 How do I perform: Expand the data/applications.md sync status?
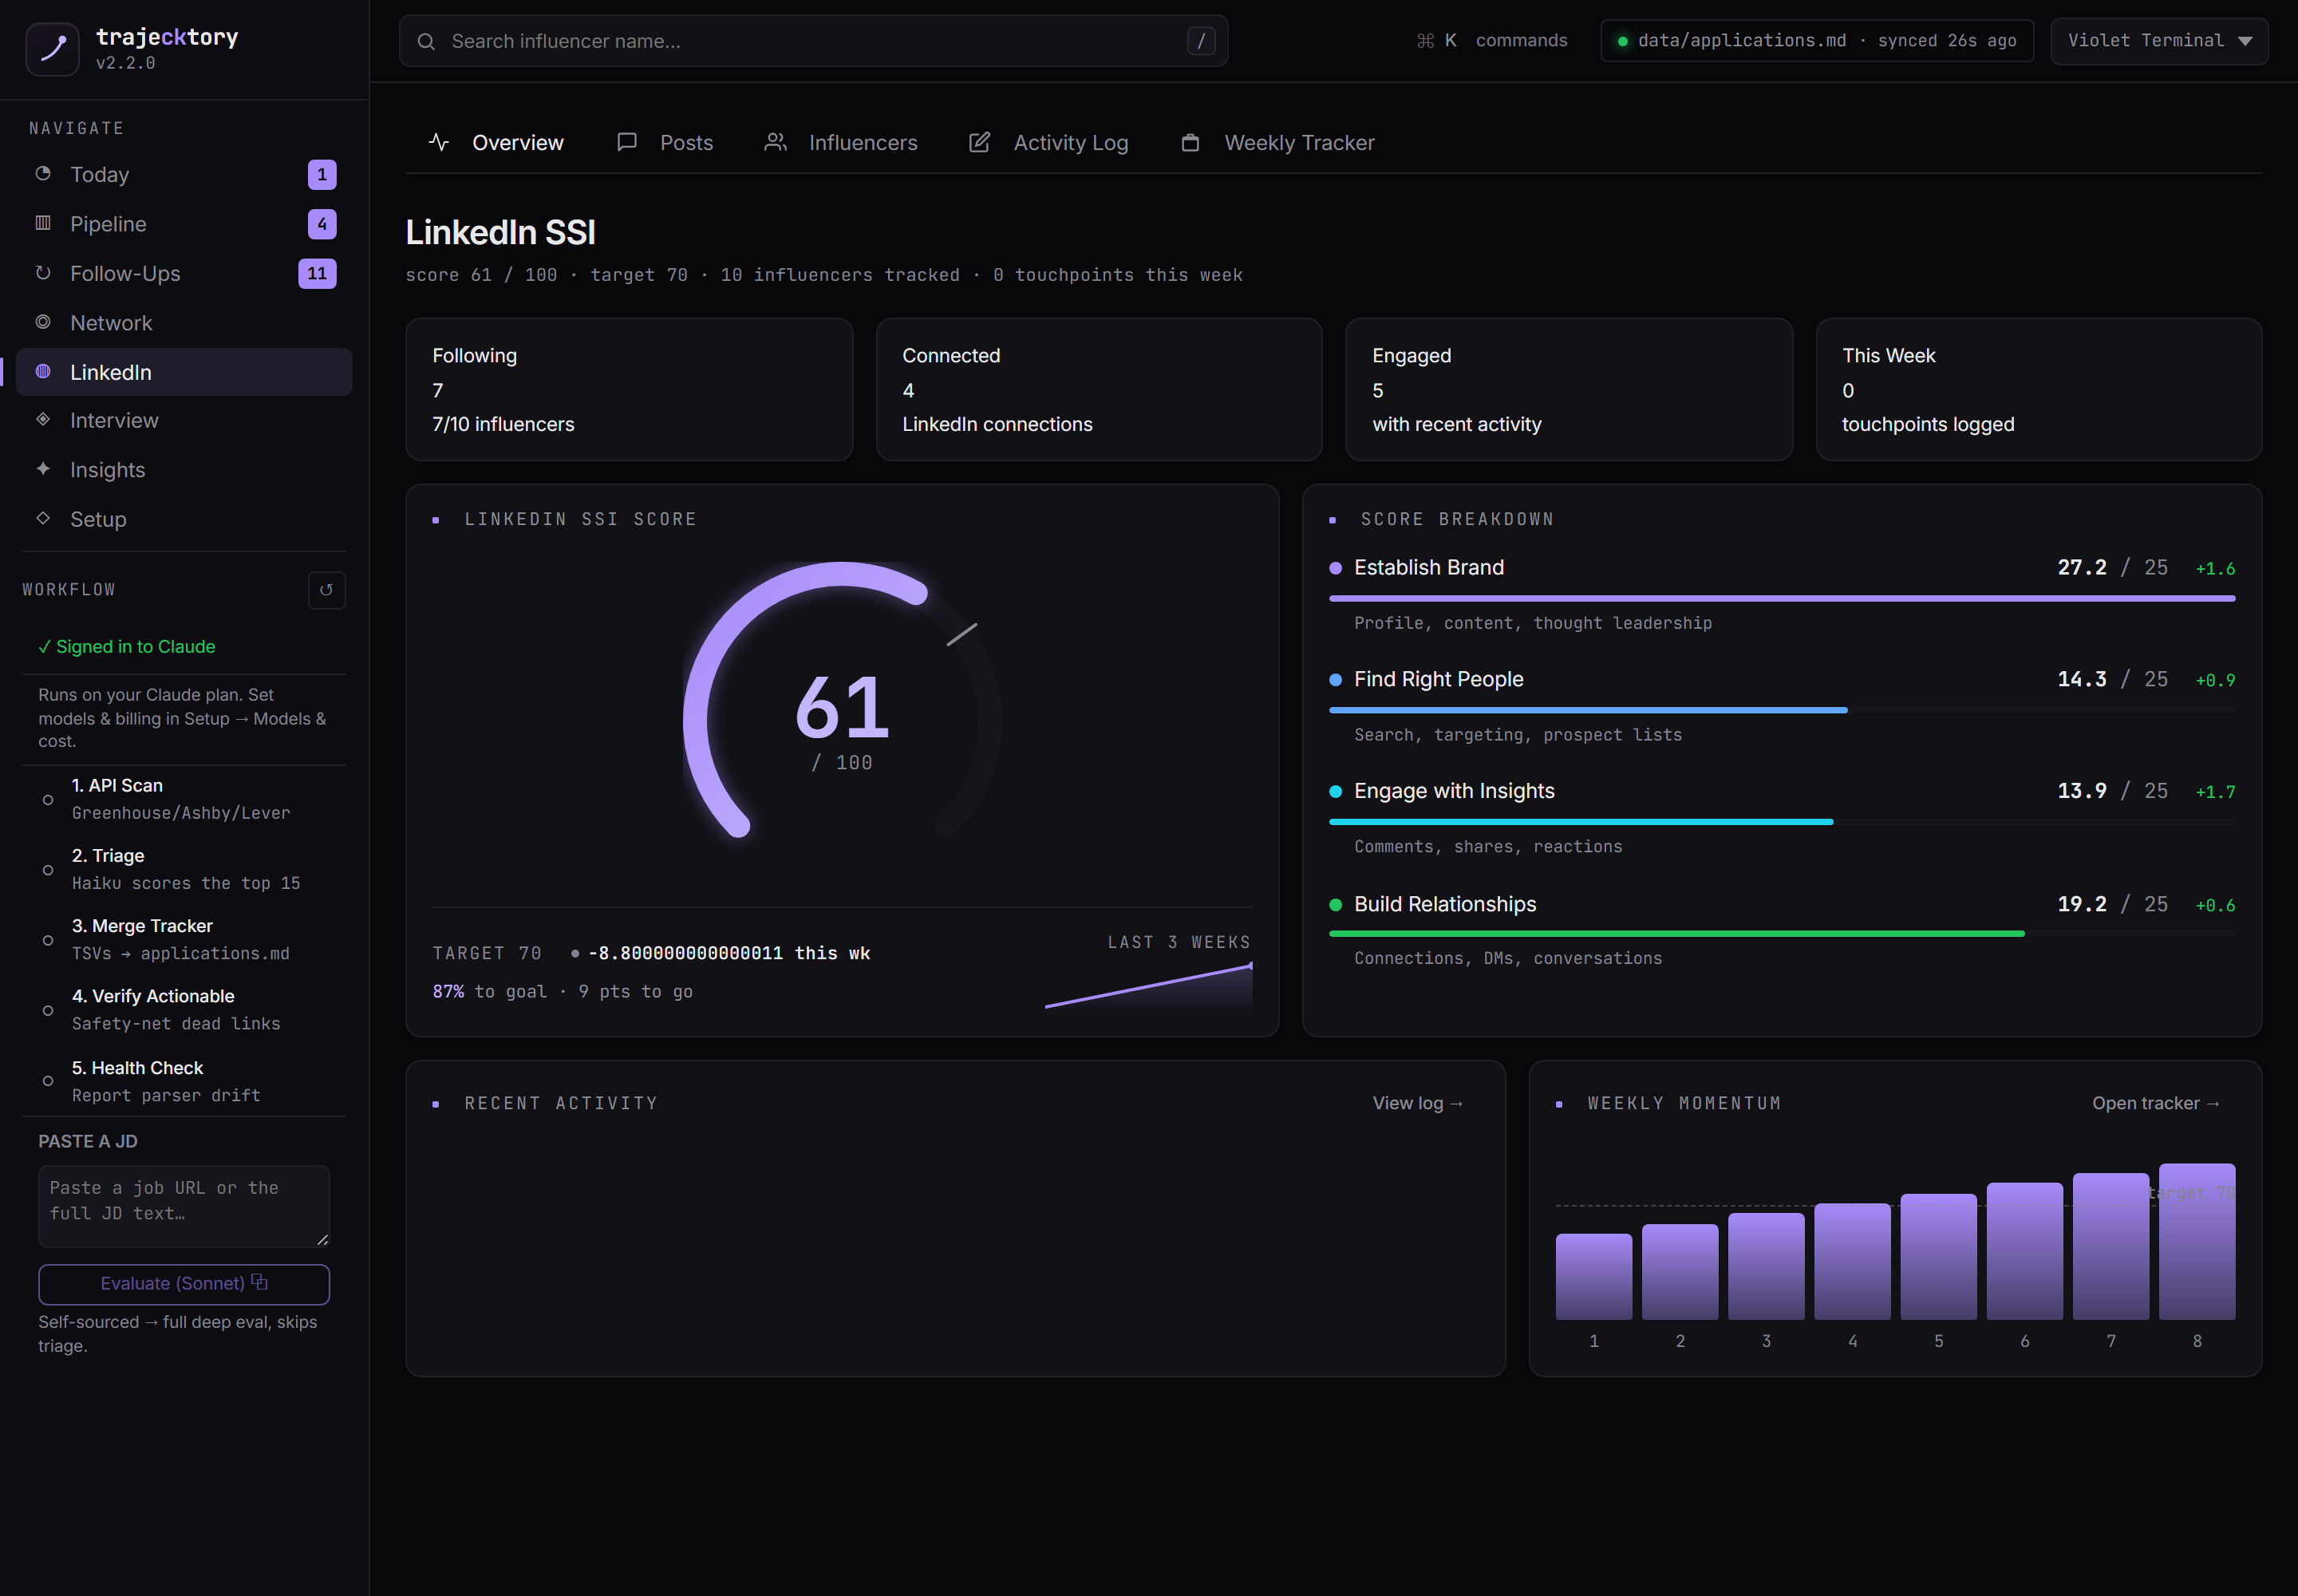1816,41
